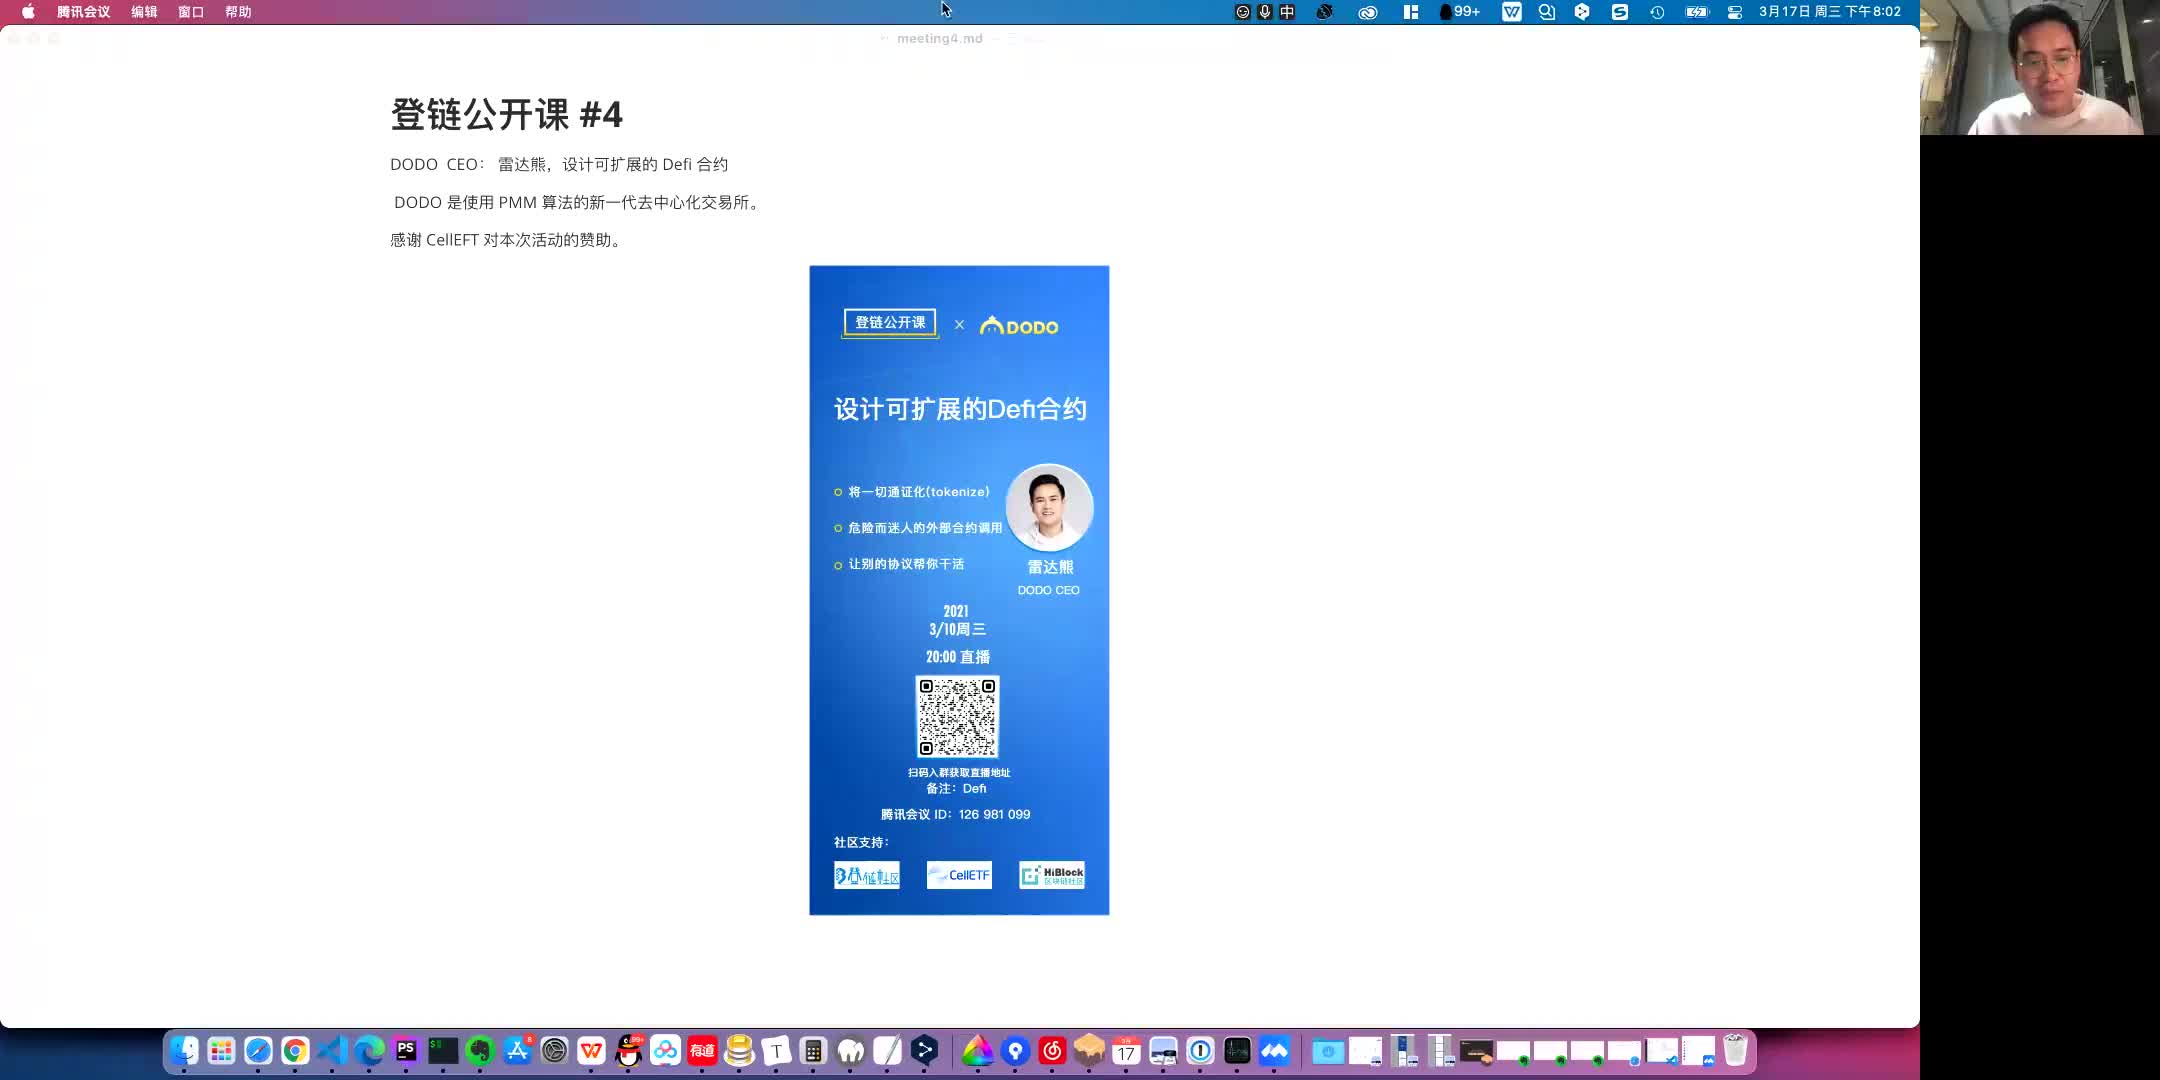Image resolution: width=2160 pixels, height=1080 pixels.
Task: Open 1Password from the Dock
Action: pos(1200,1051)
